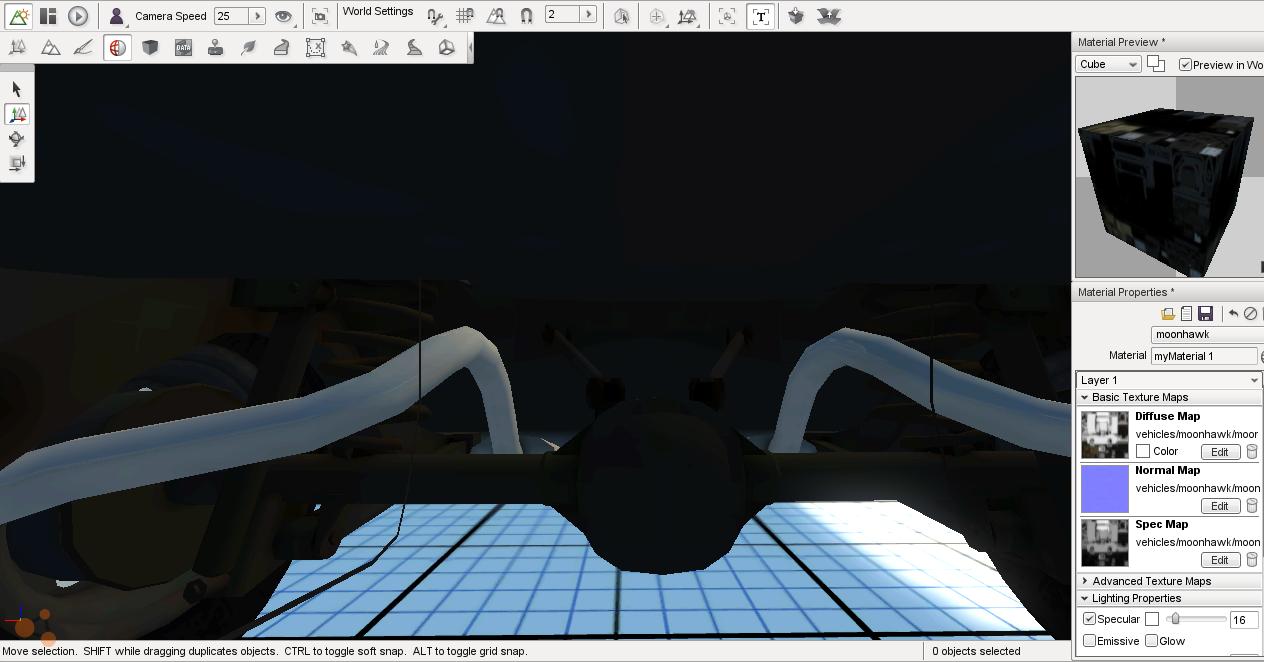Toggle the object text labels button
Viewport: 1264px width, 662px height.
tap(760, 16)
